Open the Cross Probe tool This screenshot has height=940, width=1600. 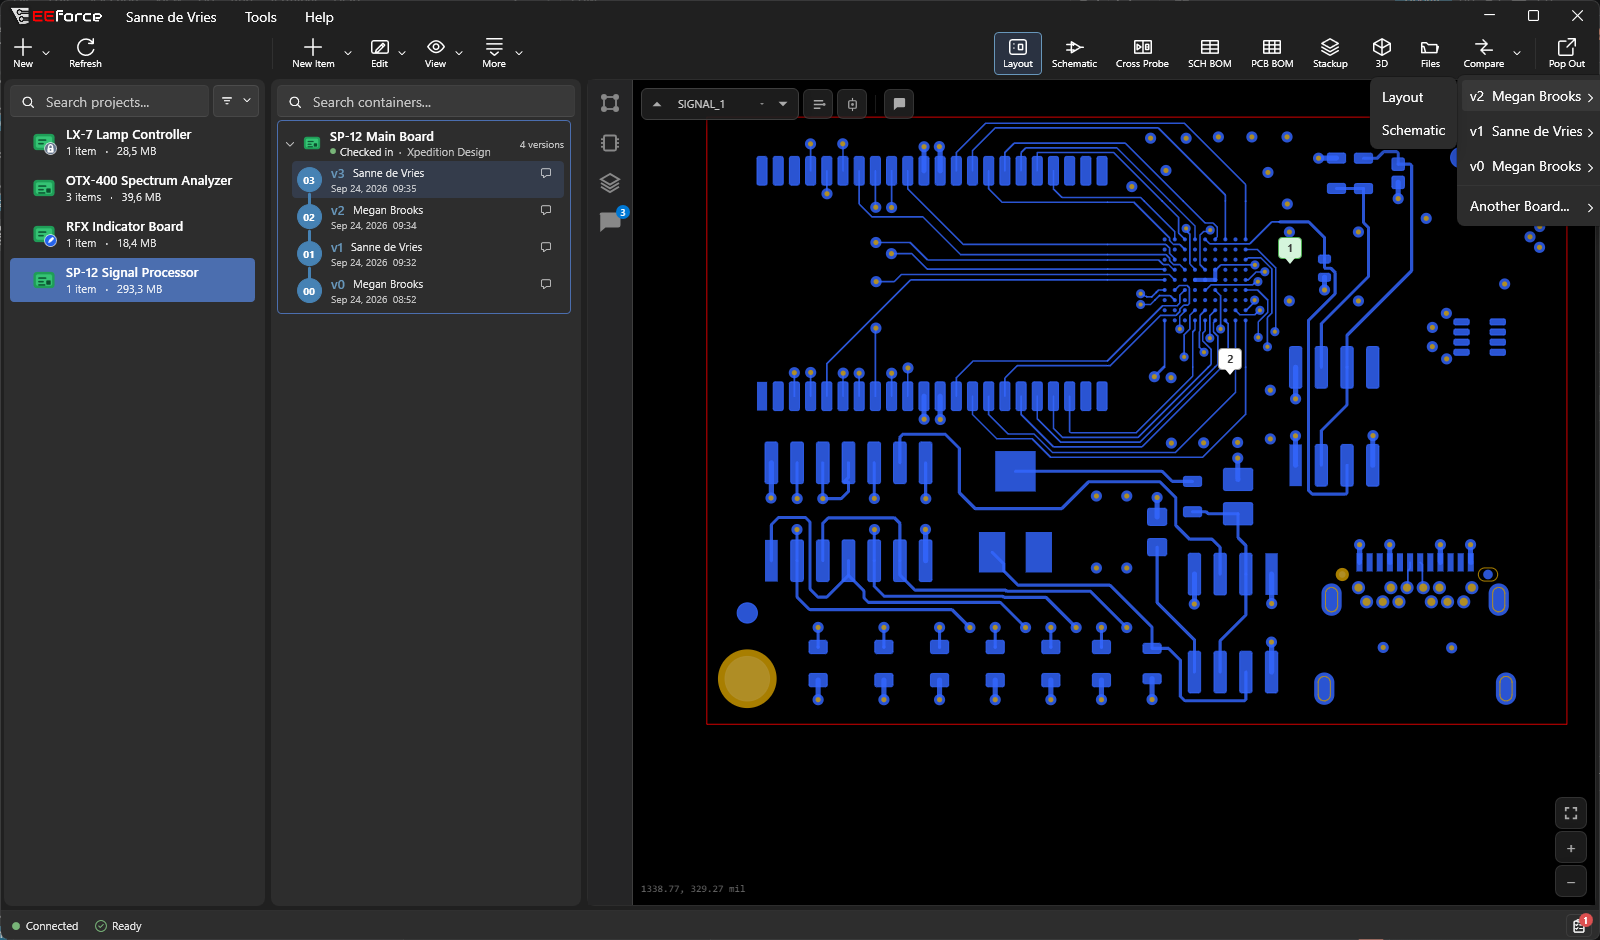(x=1142, y=53)
